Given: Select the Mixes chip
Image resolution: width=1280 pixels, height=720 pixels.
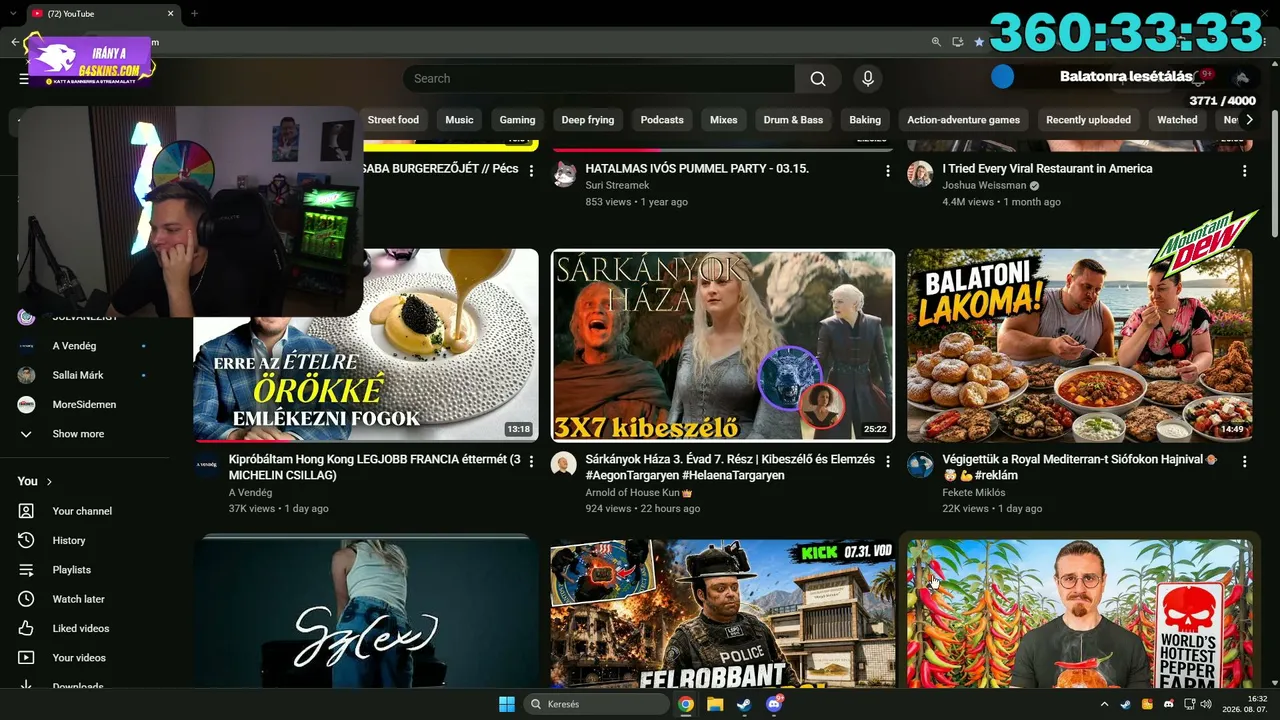Looking at the screenshot, I should pyautogui.click(x=723, y=120).
